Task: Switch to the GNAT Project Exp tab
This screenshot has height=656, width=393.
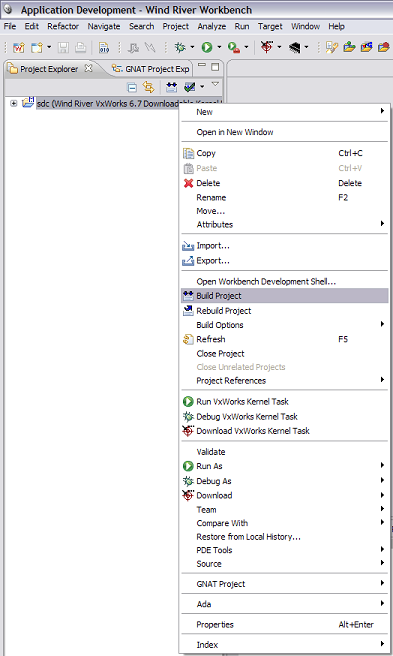Action: pos(151,69)
